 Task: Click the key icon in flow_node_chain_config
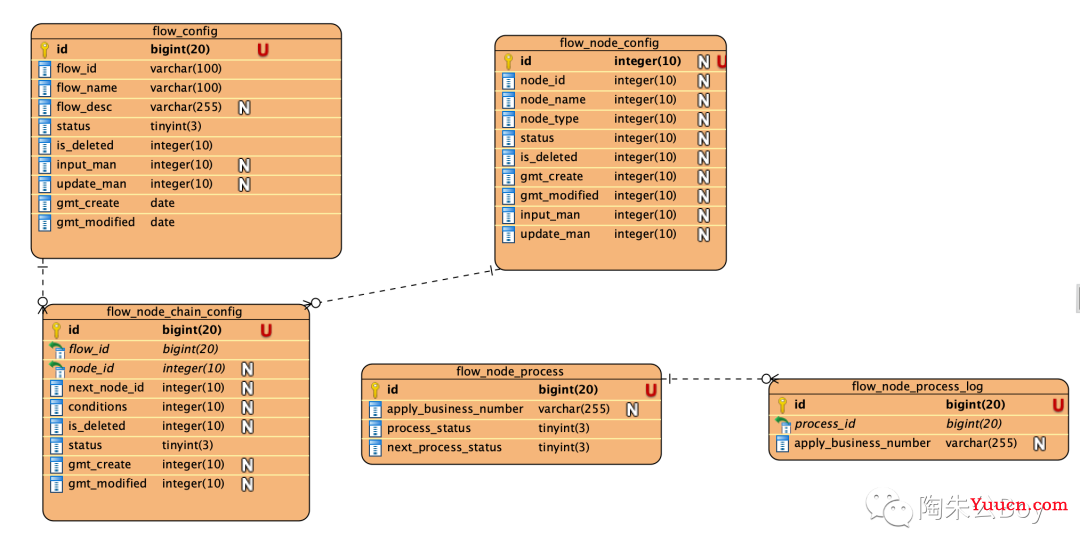[x=56, y=330]
